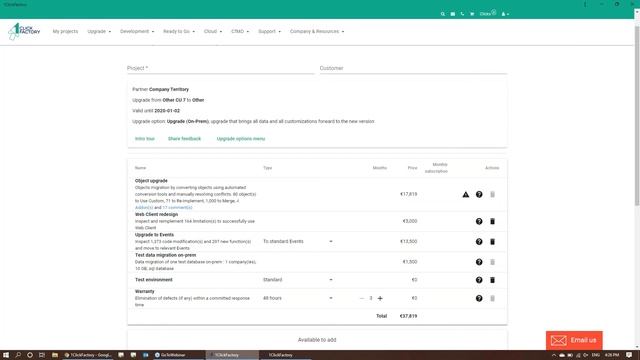Expand the Upgrade menu
The width and height of the screenshot is (640, 360).
[99, 31]
